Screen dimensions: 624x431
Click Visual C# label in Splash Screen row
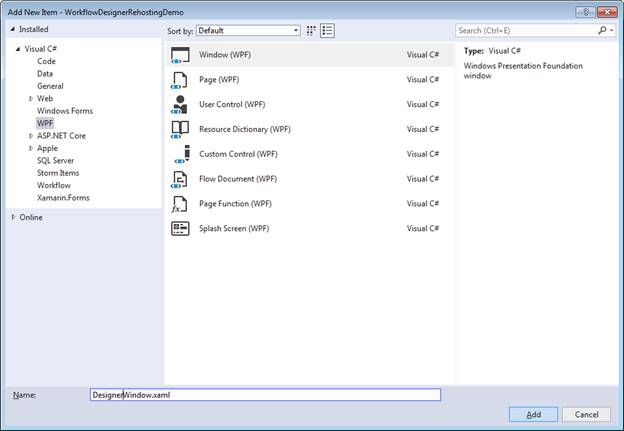[x=423, y=228]
